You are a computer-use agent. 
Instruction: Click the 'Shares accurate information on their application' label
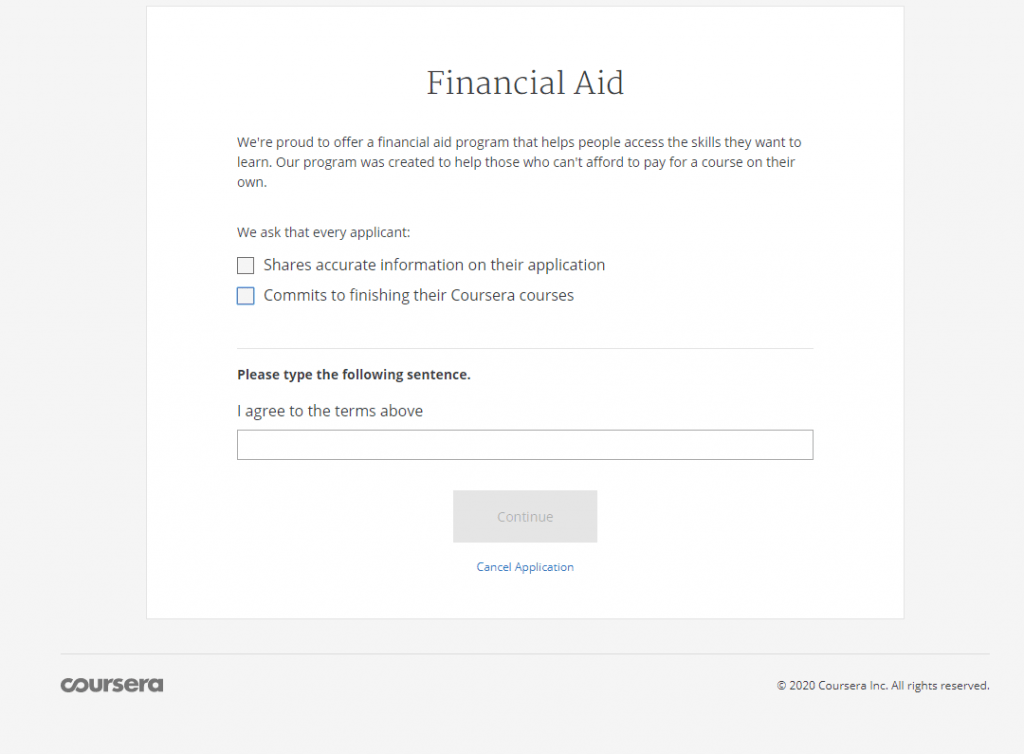pyautogui.click(x=434, y=265)
